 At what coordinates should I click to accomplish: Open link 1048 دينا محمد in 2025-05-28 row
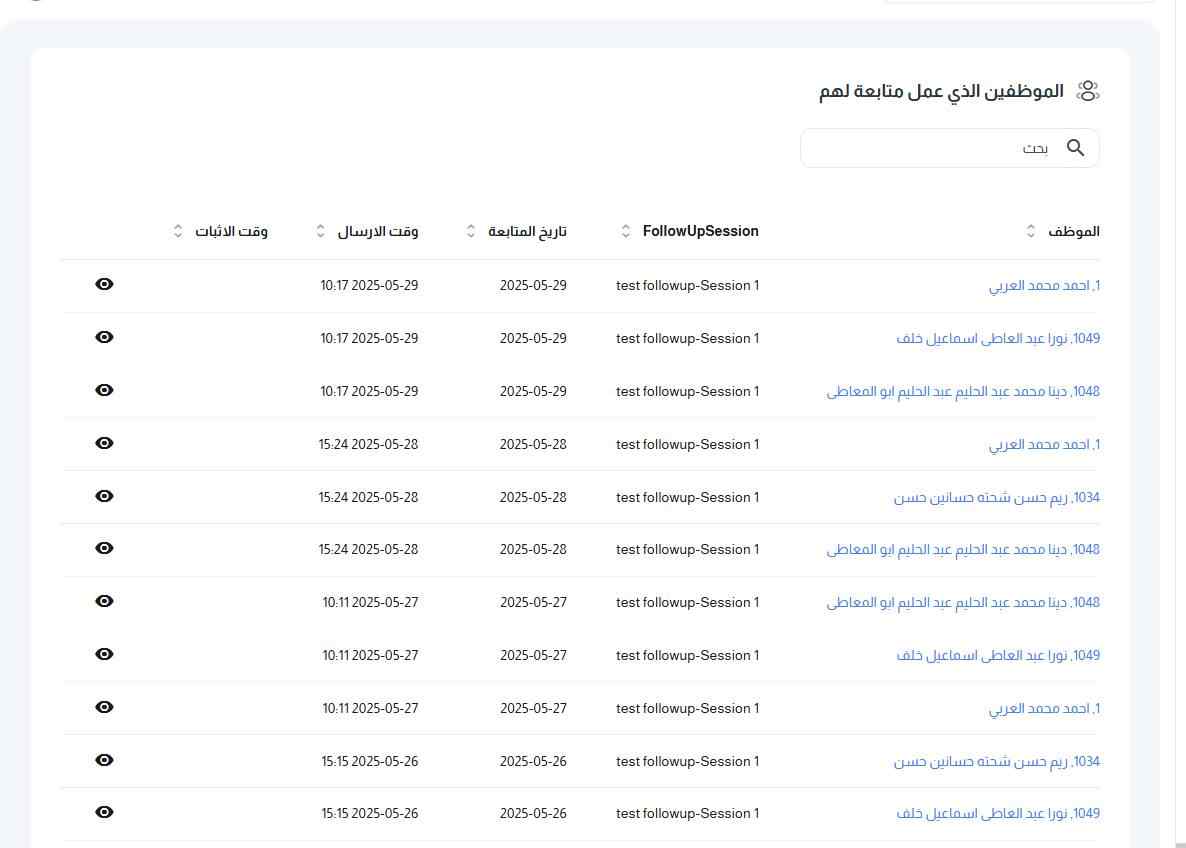pyautogui.click(x=963, y=550)
